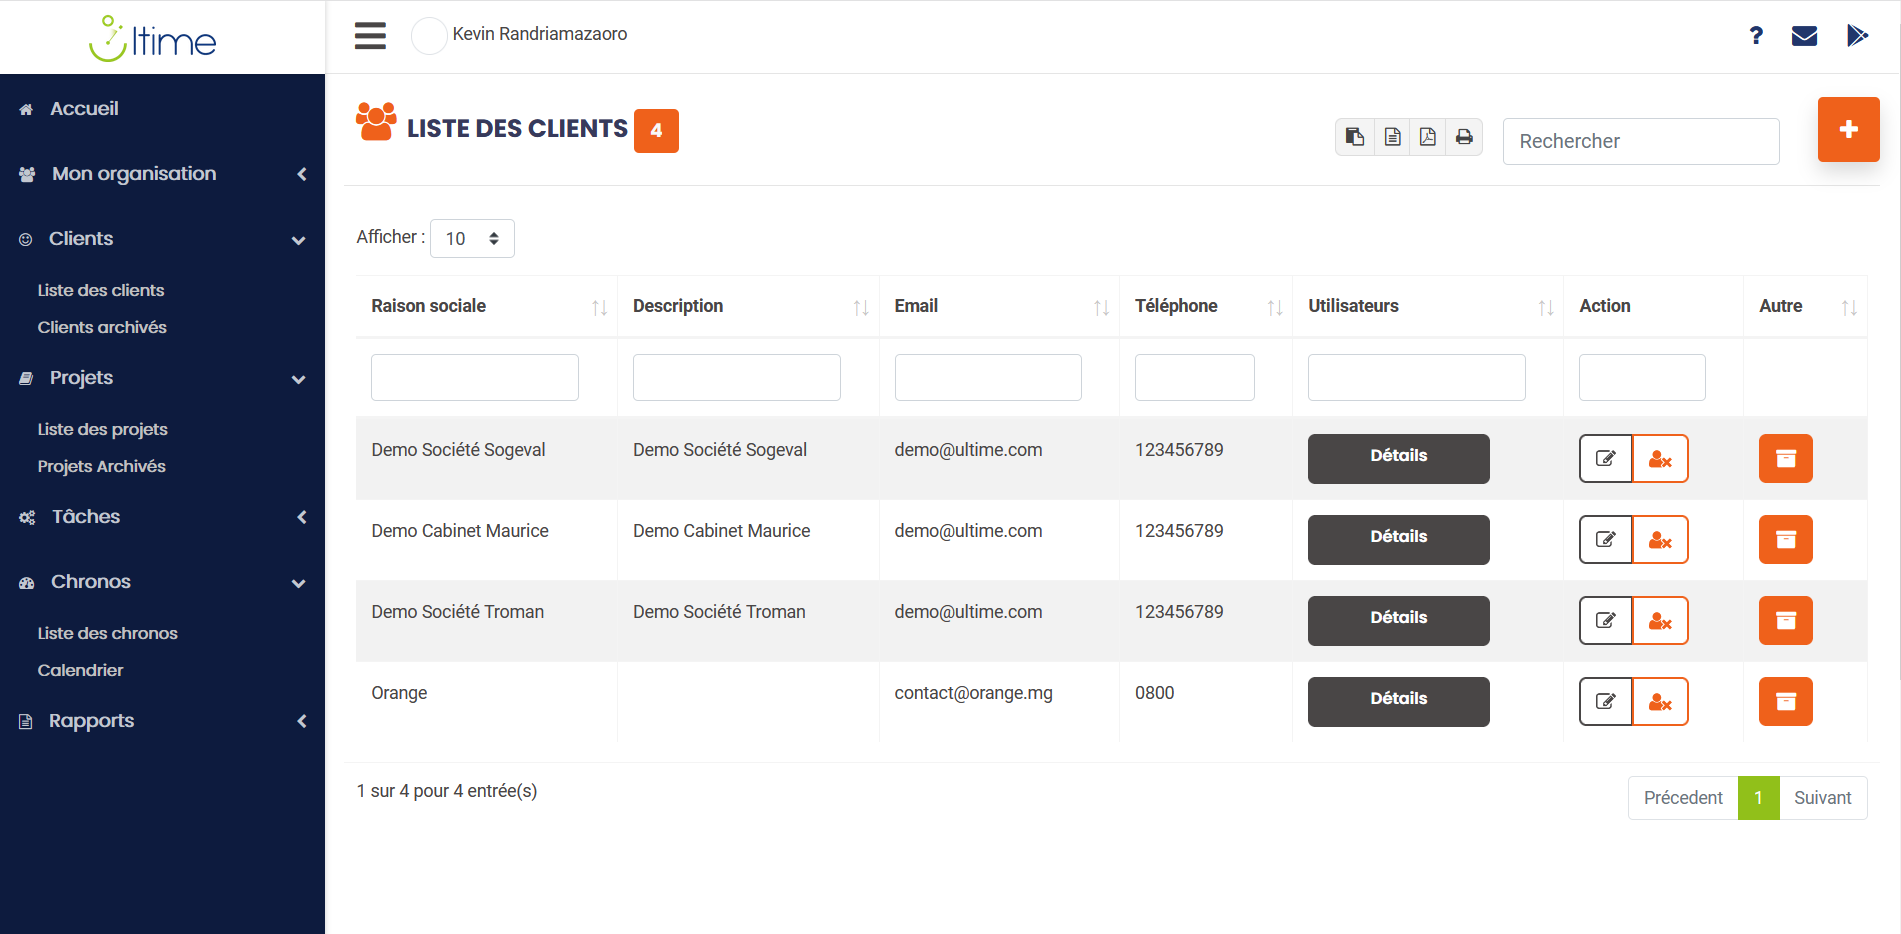Click the Rechercher search field

(1641, 141)
